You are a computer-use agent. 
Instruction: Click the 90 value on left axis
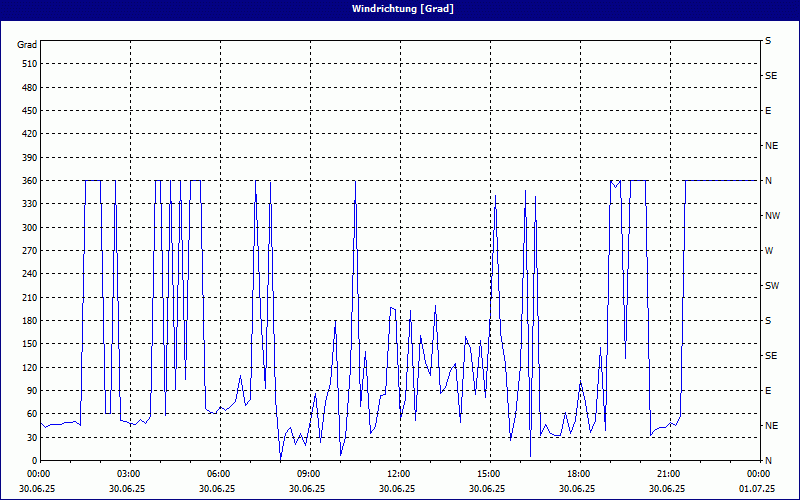coord(30,391)
